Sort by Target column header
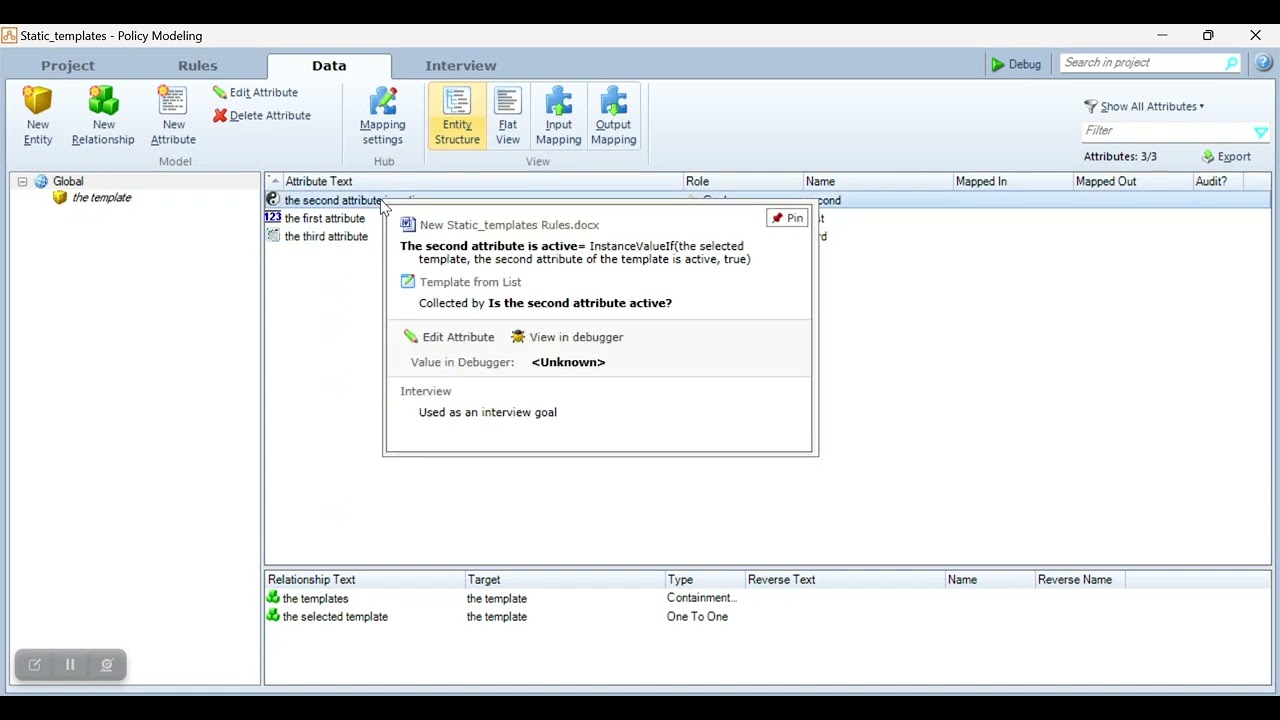 [x=565, y=580]
